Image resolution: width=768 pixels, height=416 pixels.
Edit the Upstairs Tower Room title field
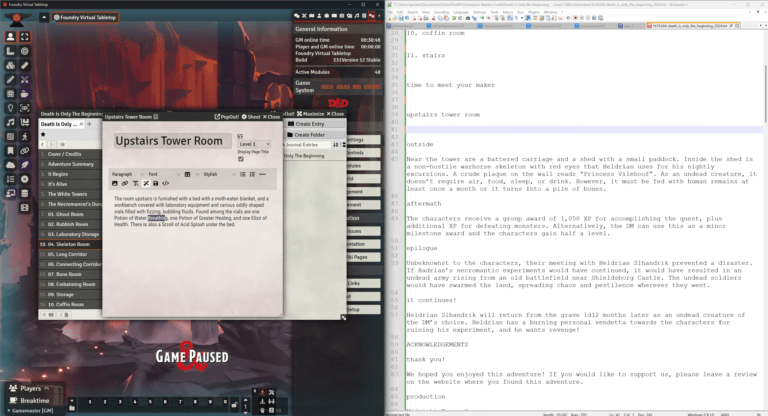172,141
